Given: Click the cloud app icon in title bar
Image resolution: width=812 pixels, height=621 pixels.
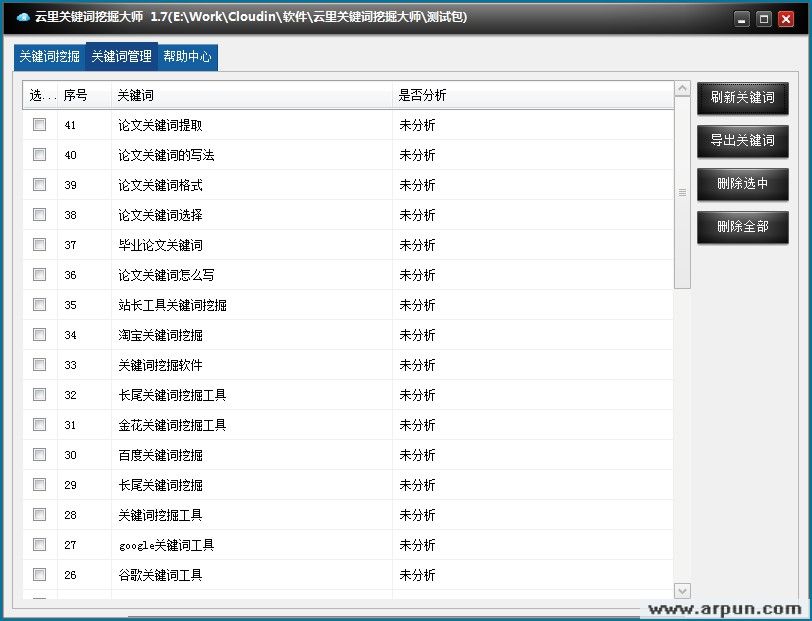Looking at the screenshot, I should click(x=23, y=18).
